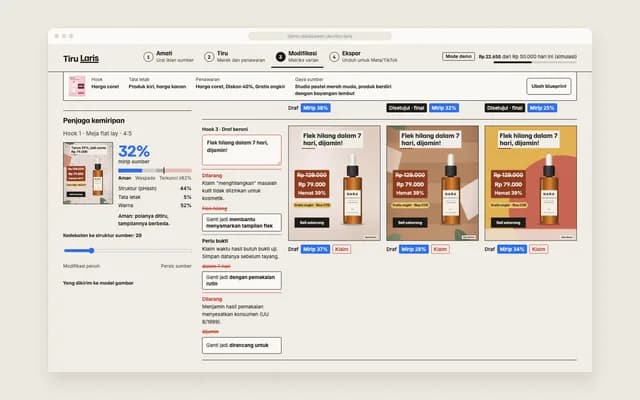
Task: Click the Mirip 32% badge
Action: (x=444, y=108)
